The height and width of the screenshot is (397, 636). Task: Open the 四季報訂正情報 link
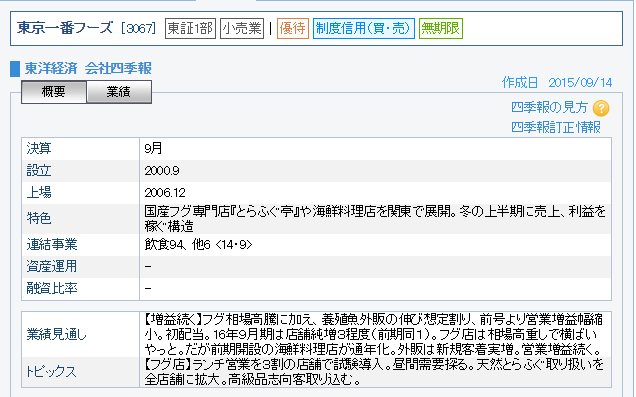pyautogui.click(x=556, y=127)
